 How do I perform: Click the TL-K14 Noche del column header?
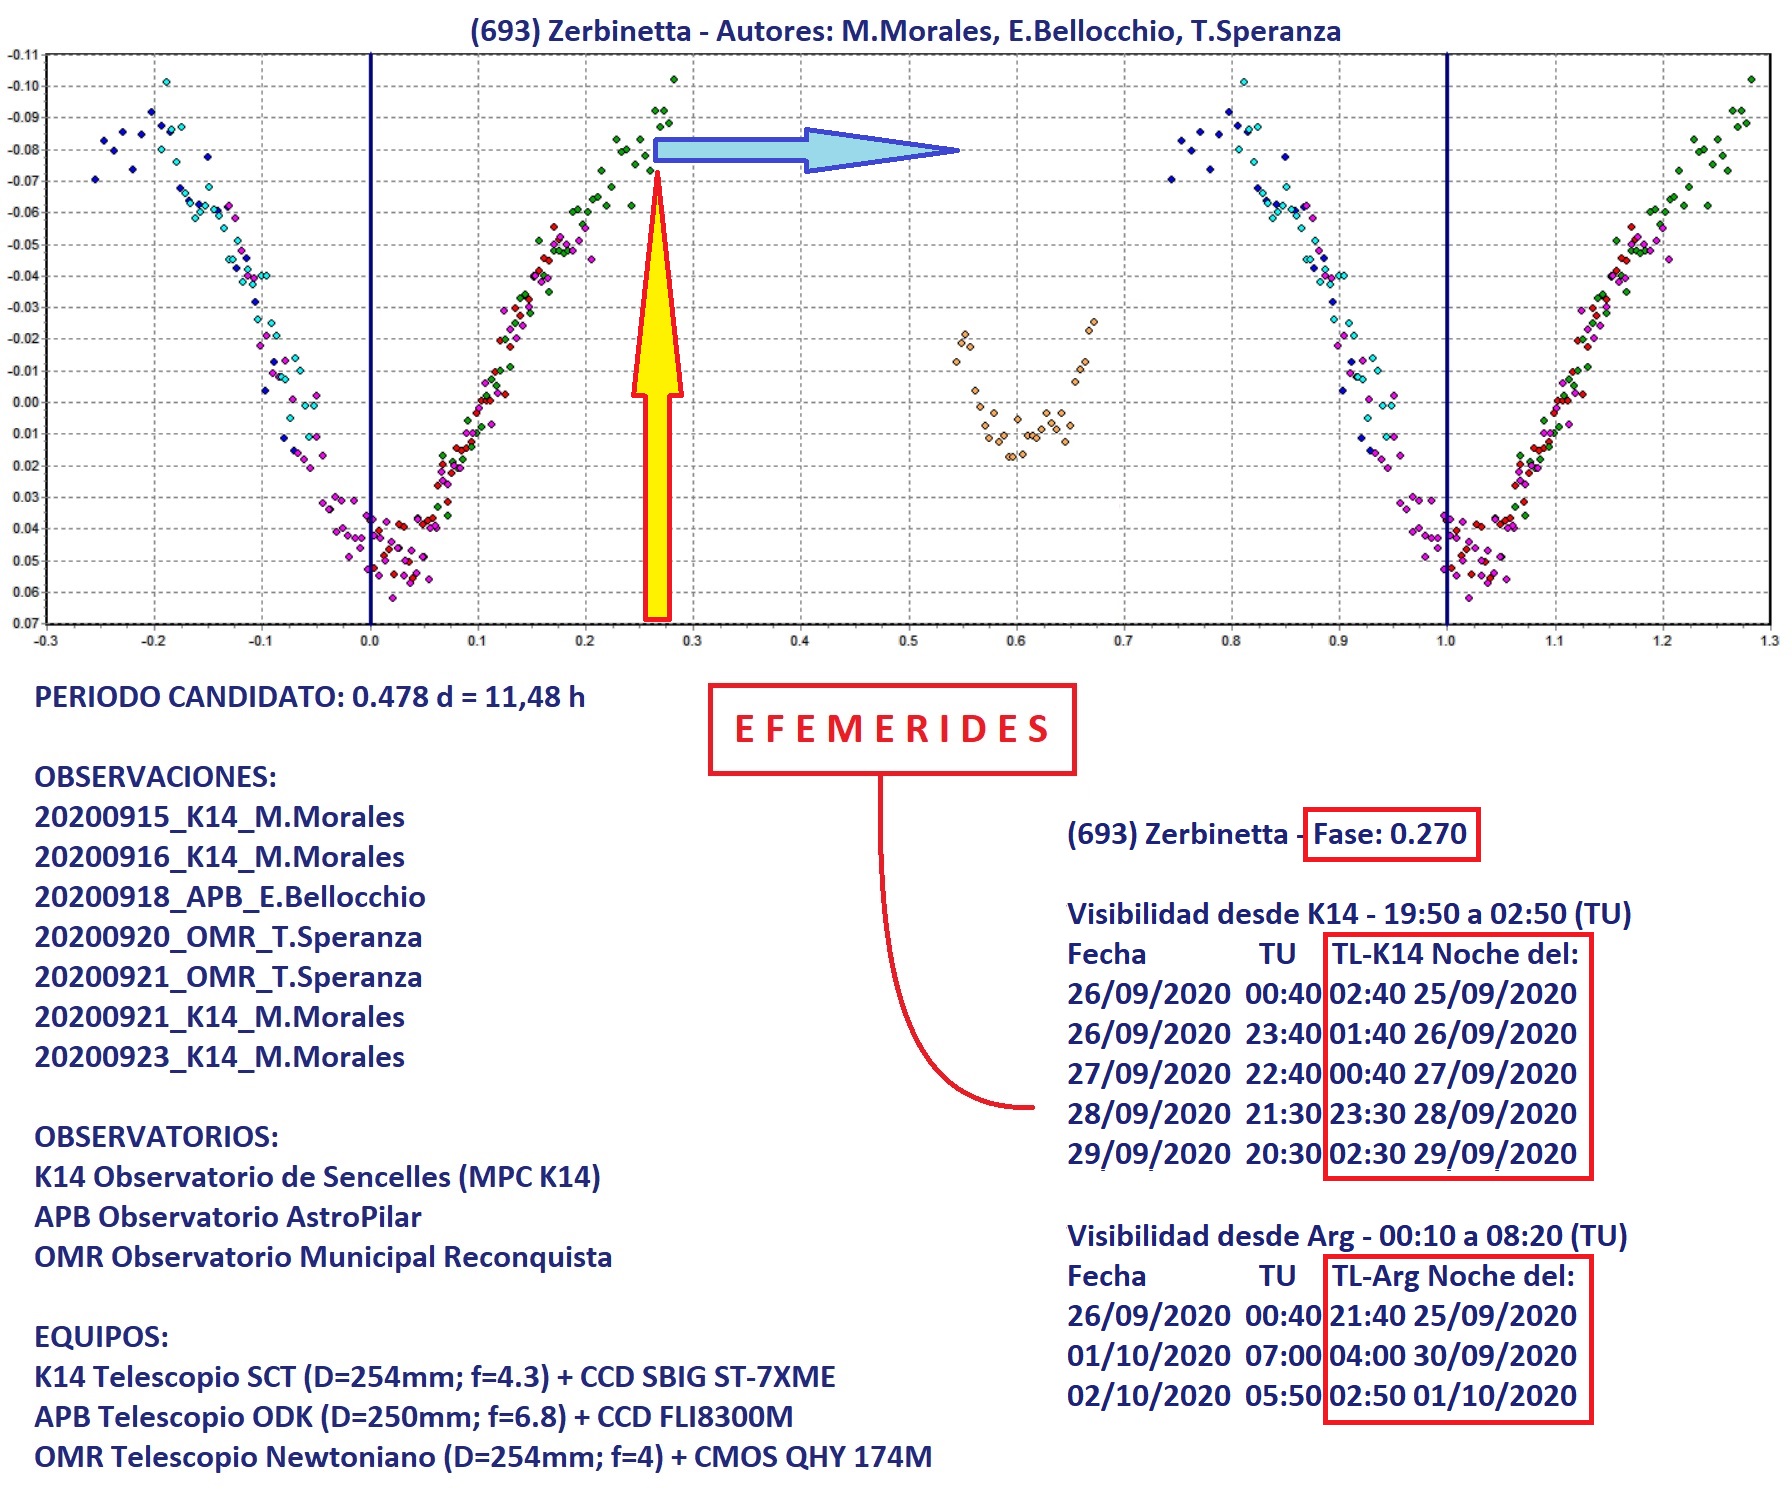point(1455,954)
